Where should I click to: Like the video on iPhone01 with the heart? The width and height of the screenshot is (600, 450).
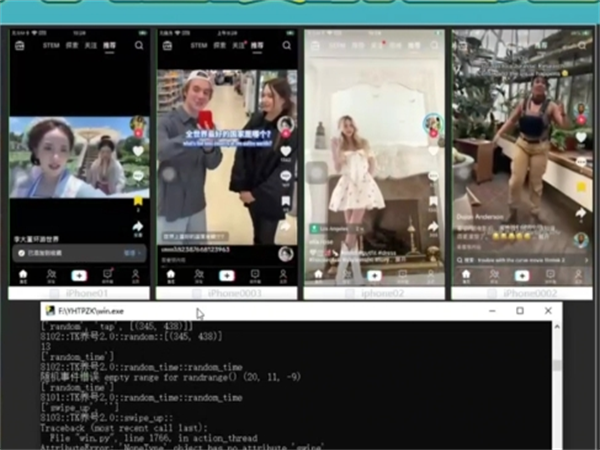pyautogui.click(x=138, y=150)
